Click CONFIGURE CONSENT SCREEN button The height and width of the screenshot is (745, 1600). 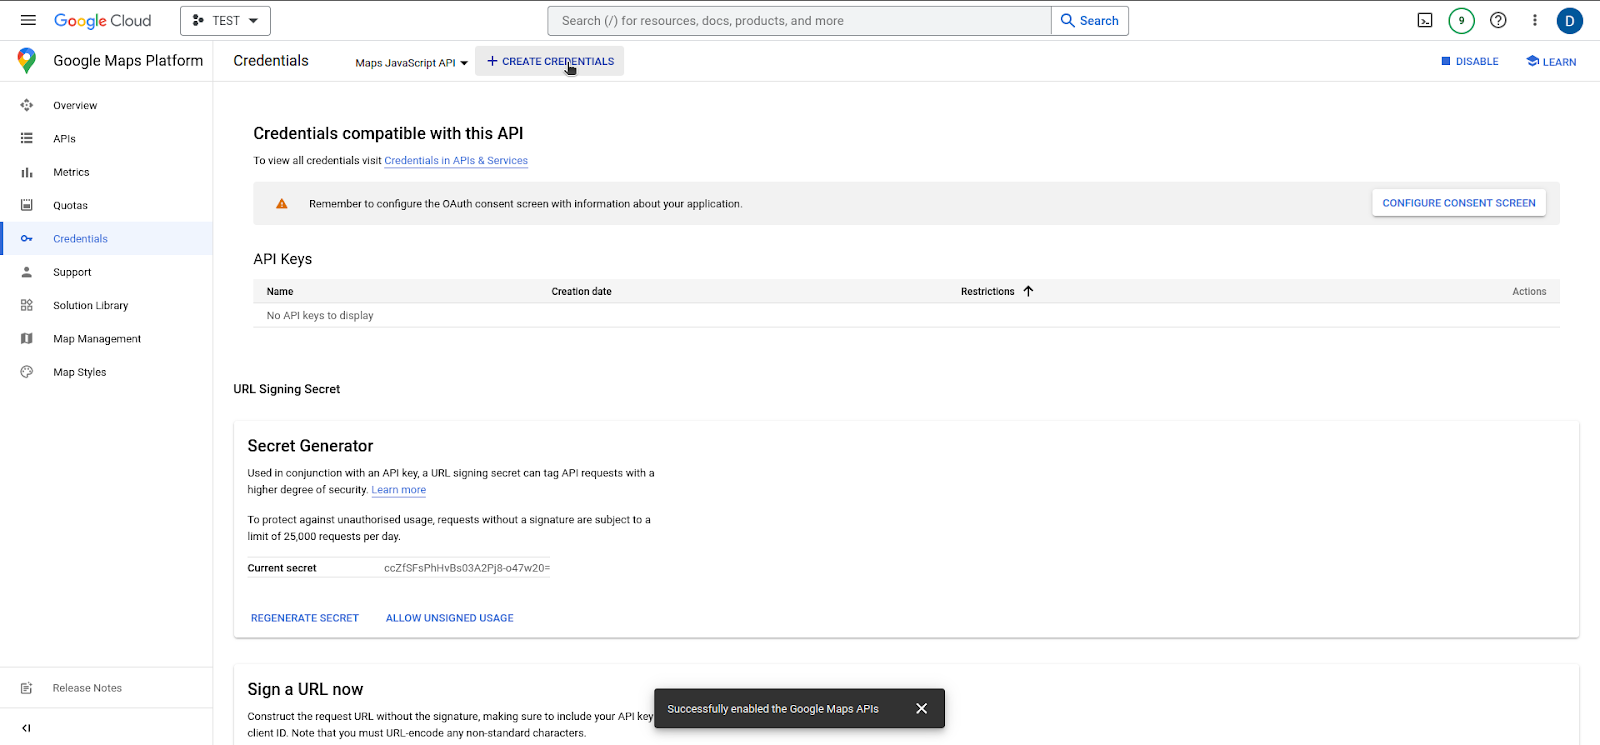[1459, 203]
